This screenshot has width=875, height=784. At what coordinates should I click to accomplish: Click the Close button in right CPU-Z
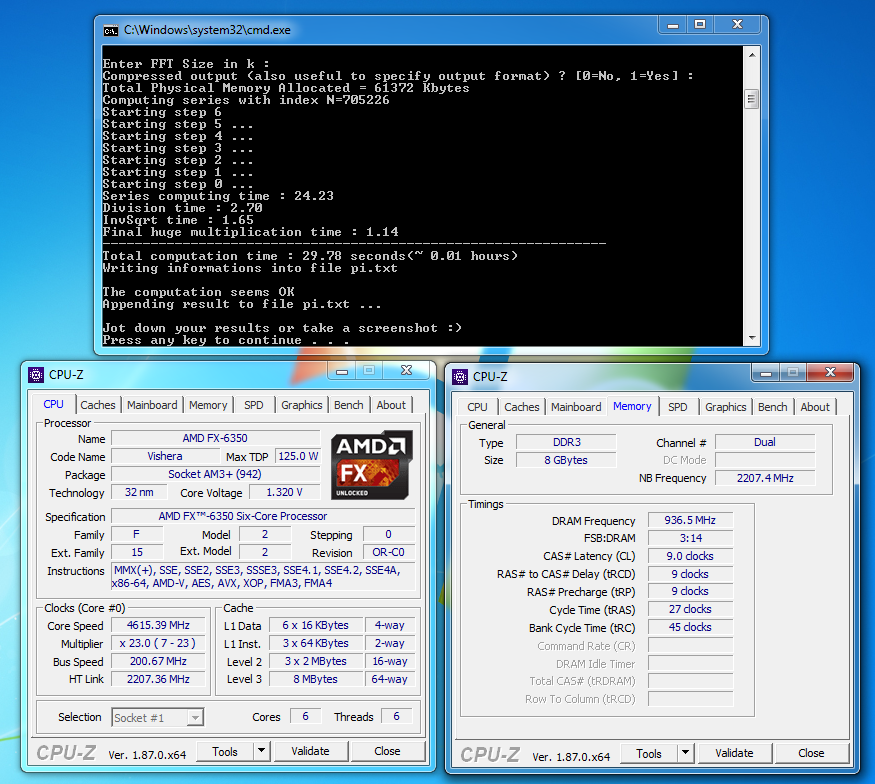point(811,754)
